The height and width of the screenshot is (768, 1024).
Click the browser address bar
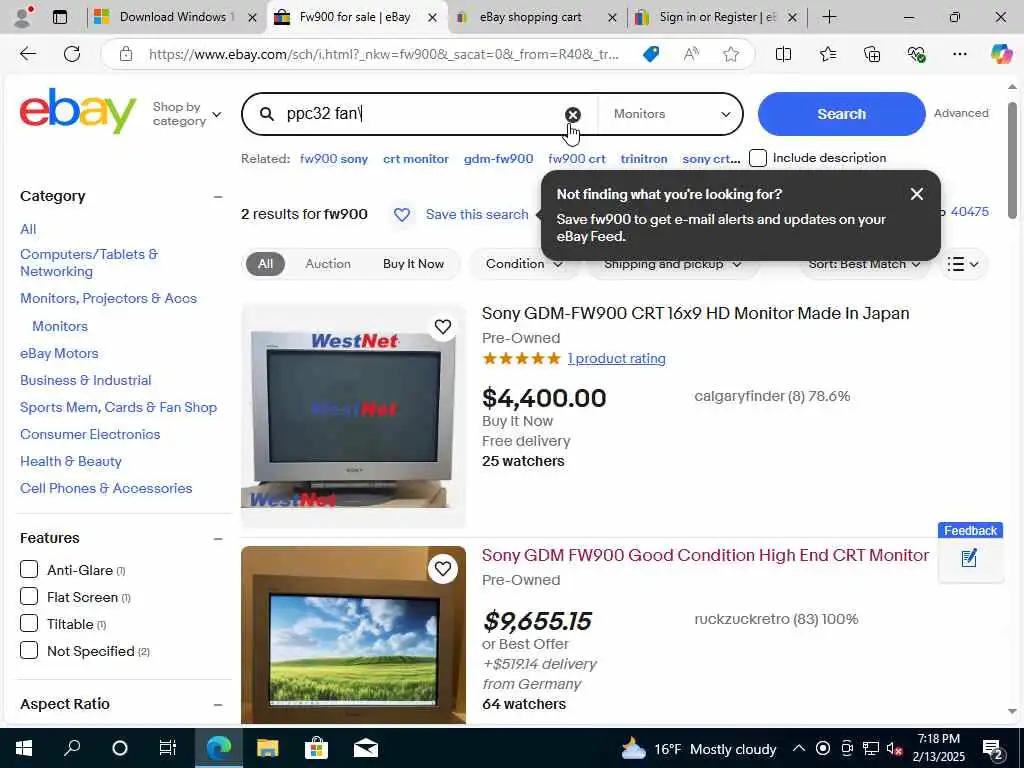[x=383, y=54]
